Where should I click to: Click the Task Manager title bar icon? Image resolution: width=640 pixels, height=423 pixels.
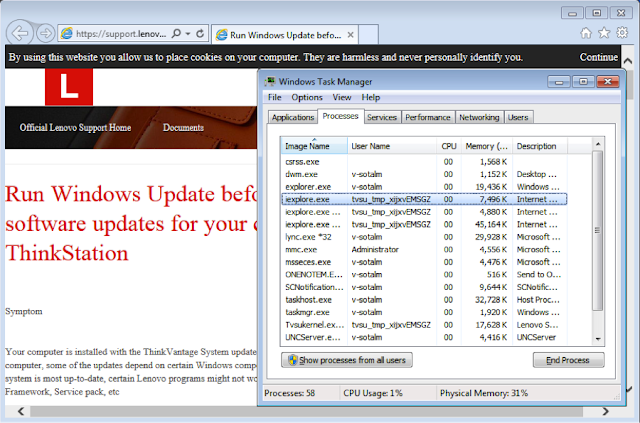tap(270, 82)
